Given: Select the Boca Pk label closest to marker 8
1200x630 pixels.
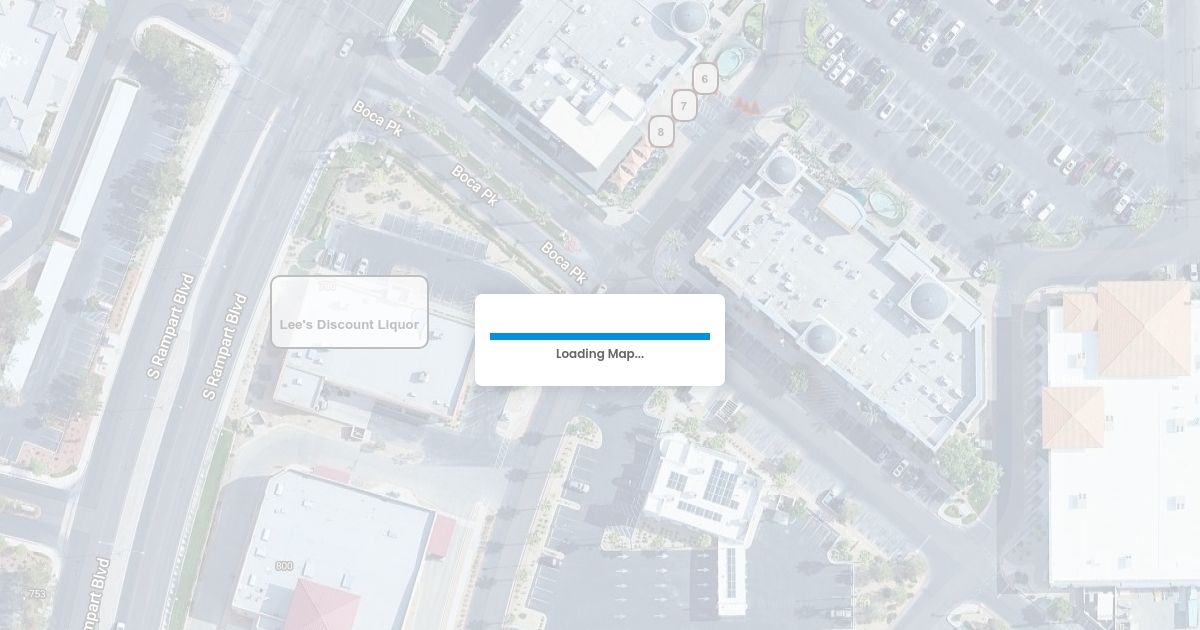Looking at the screenshot, I should 475,185.
